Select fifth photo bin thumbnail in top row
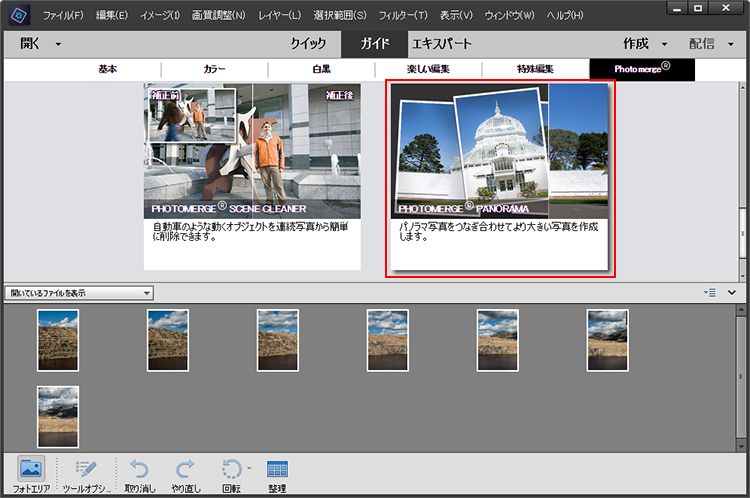The image size is (750, 498). [x=497, y=340]
